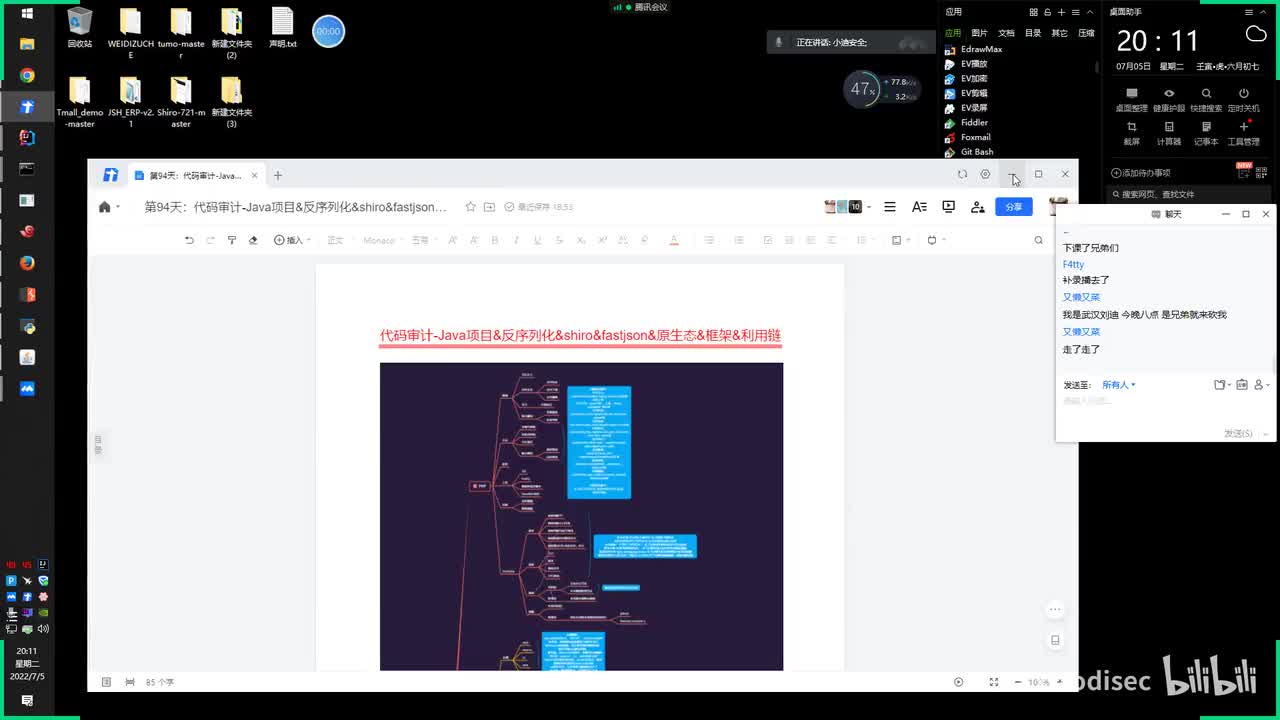
Task: Open the 插入 insert menu
Action: 291,240
